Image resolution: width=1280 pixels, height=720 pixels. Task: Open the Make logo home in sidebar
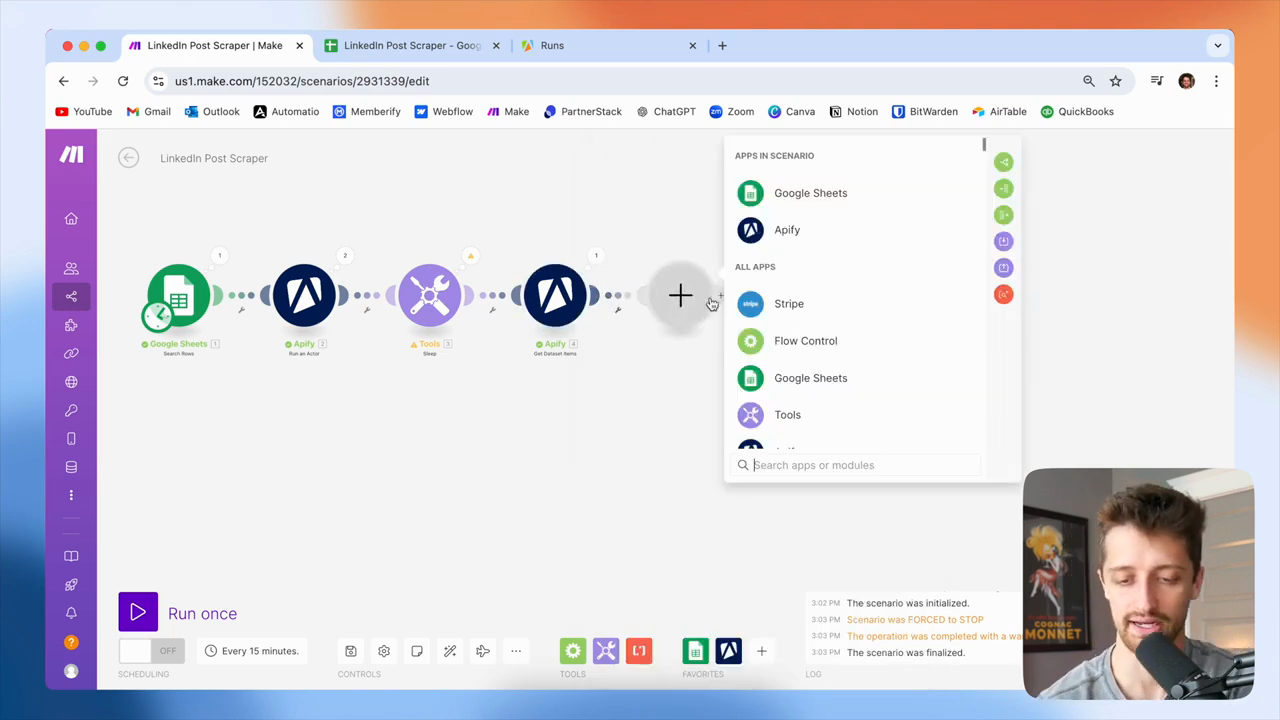point(71,154)
